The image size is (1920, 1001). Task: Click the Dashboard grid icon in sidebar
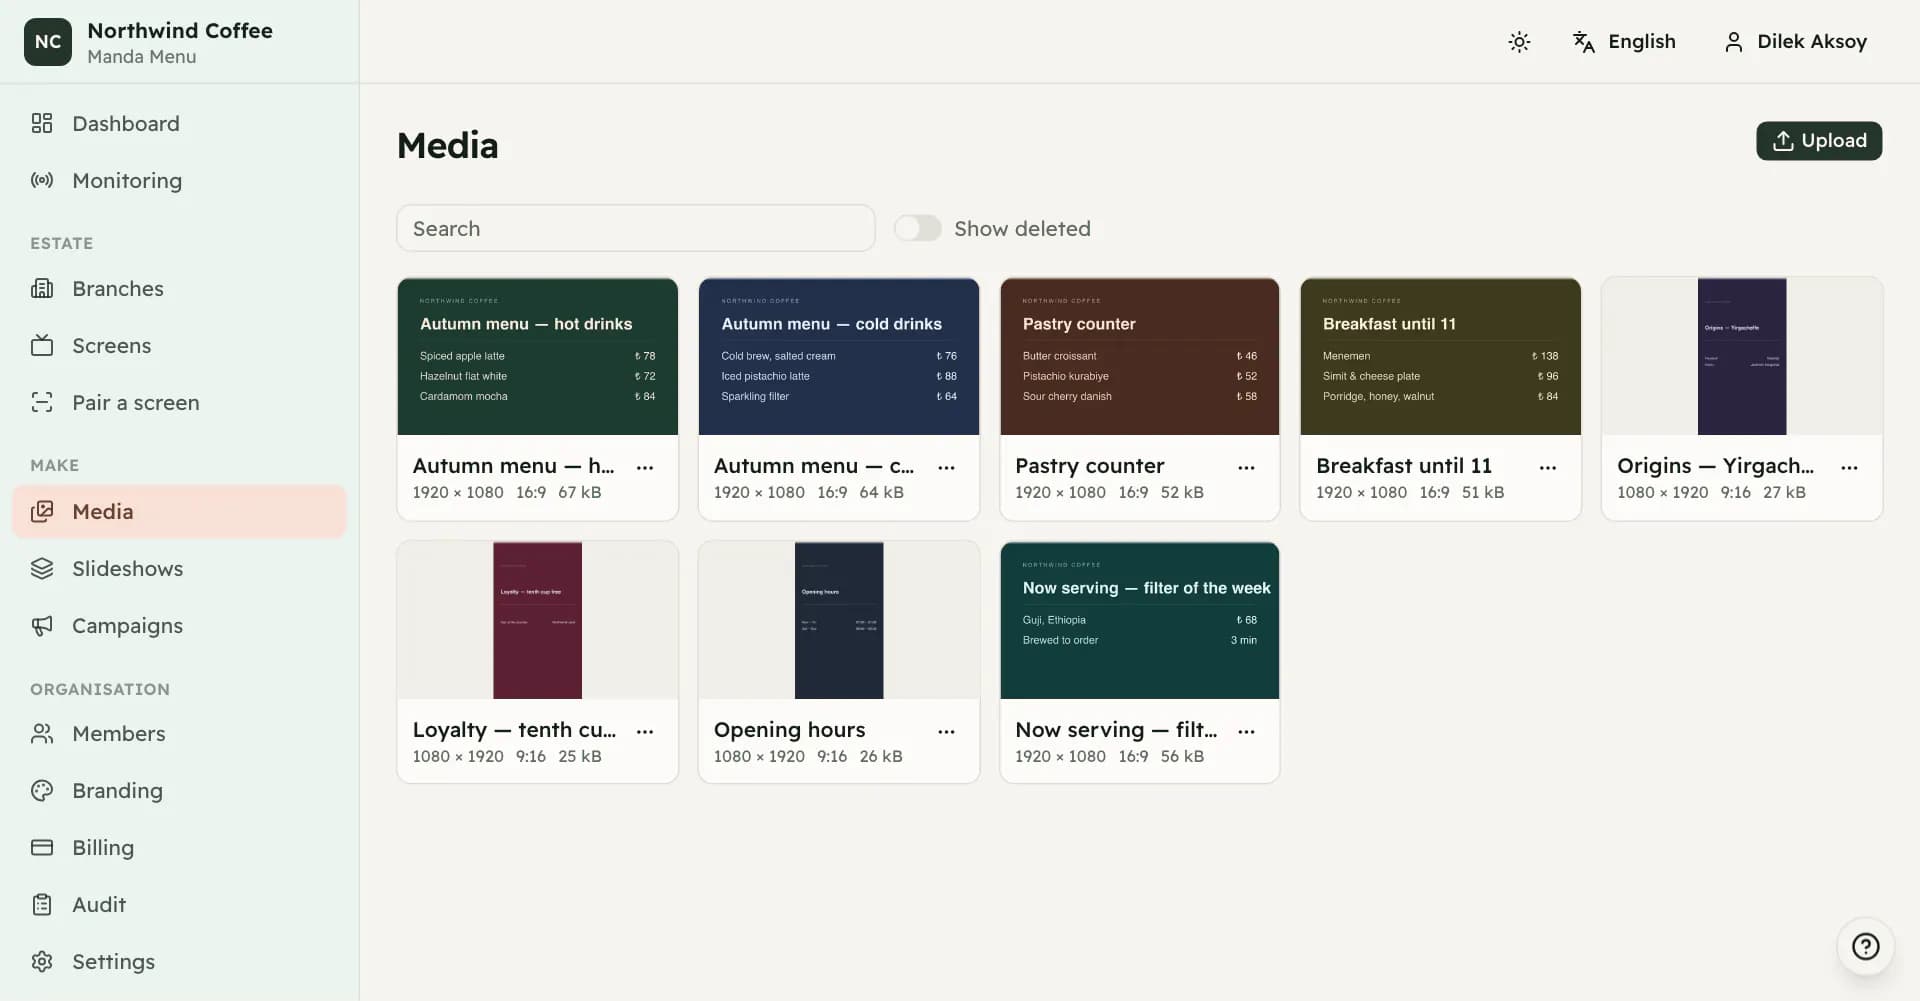[42, 123]
